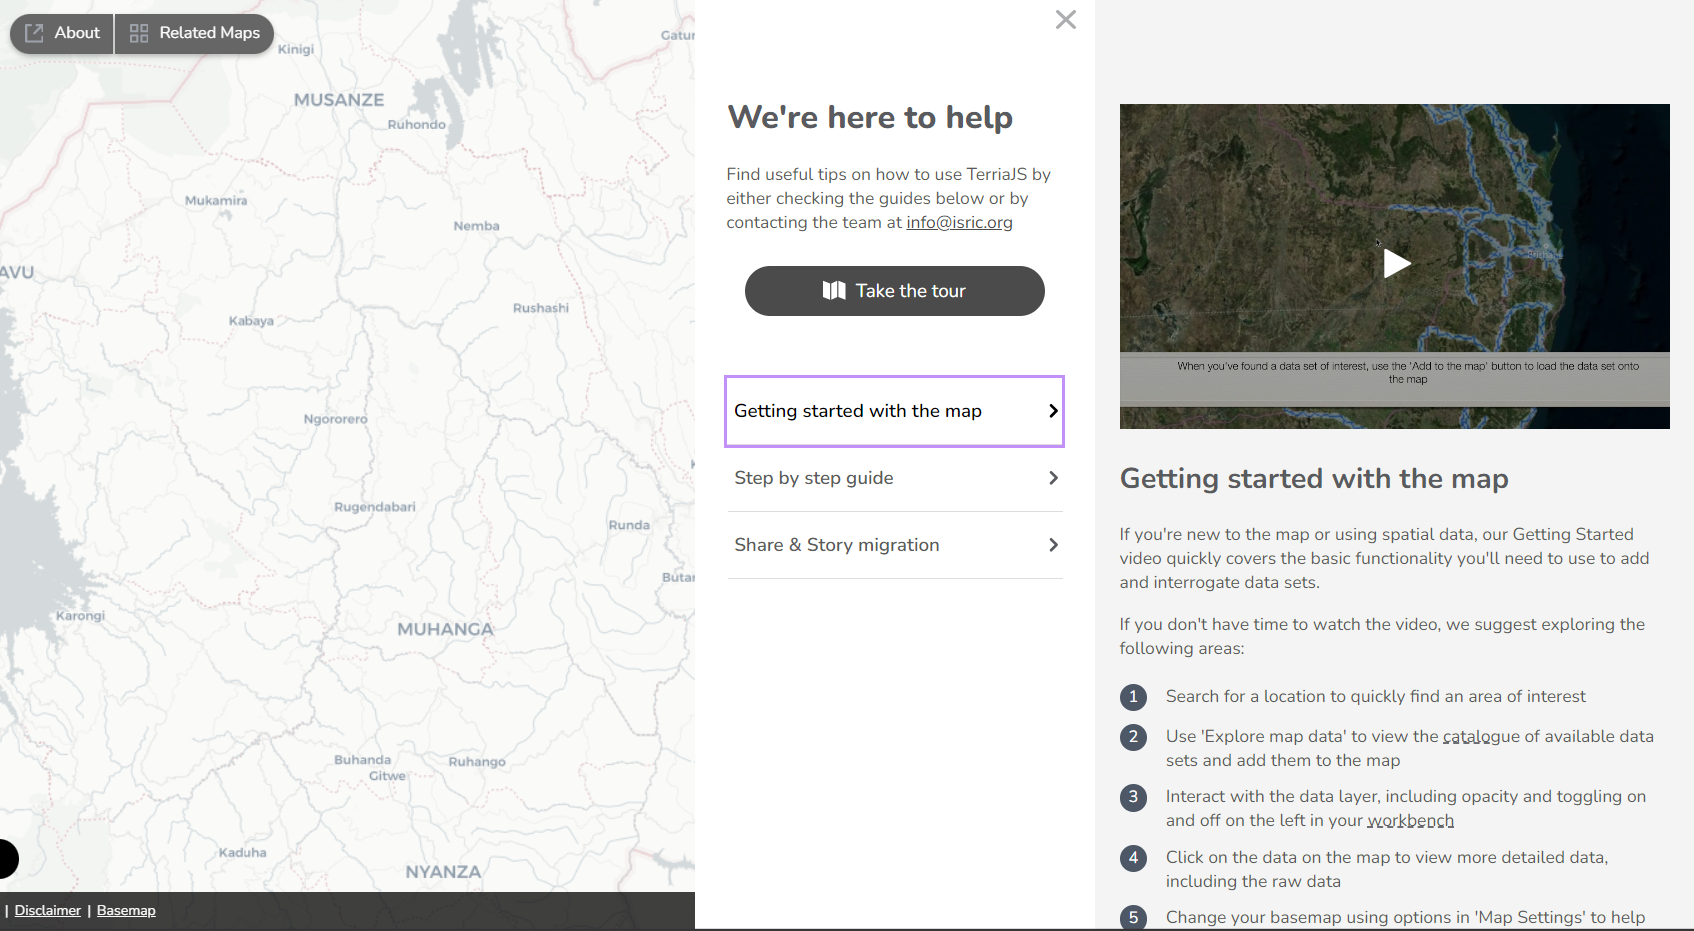Play the Getting started video
This screenshot has height=931, width=1694.
pos(1395,264)
